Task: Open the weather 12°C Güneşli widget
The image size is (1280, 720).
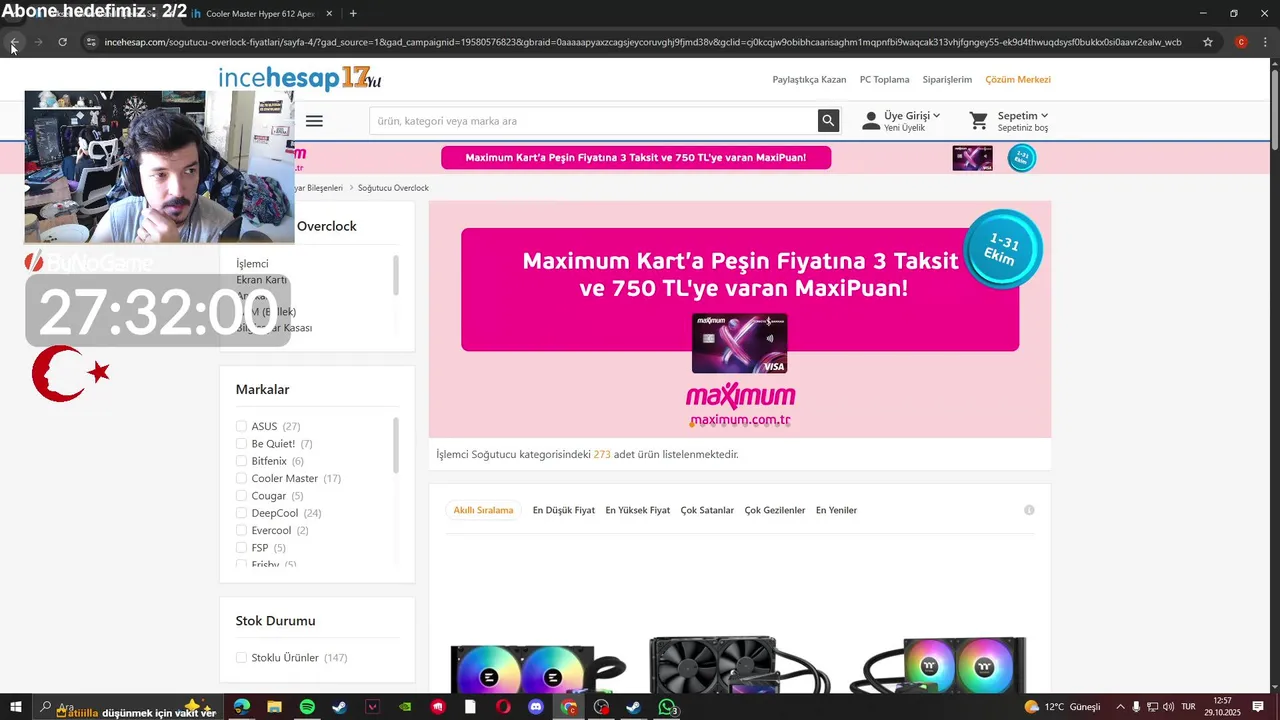Action: [x=1062, y=707]
